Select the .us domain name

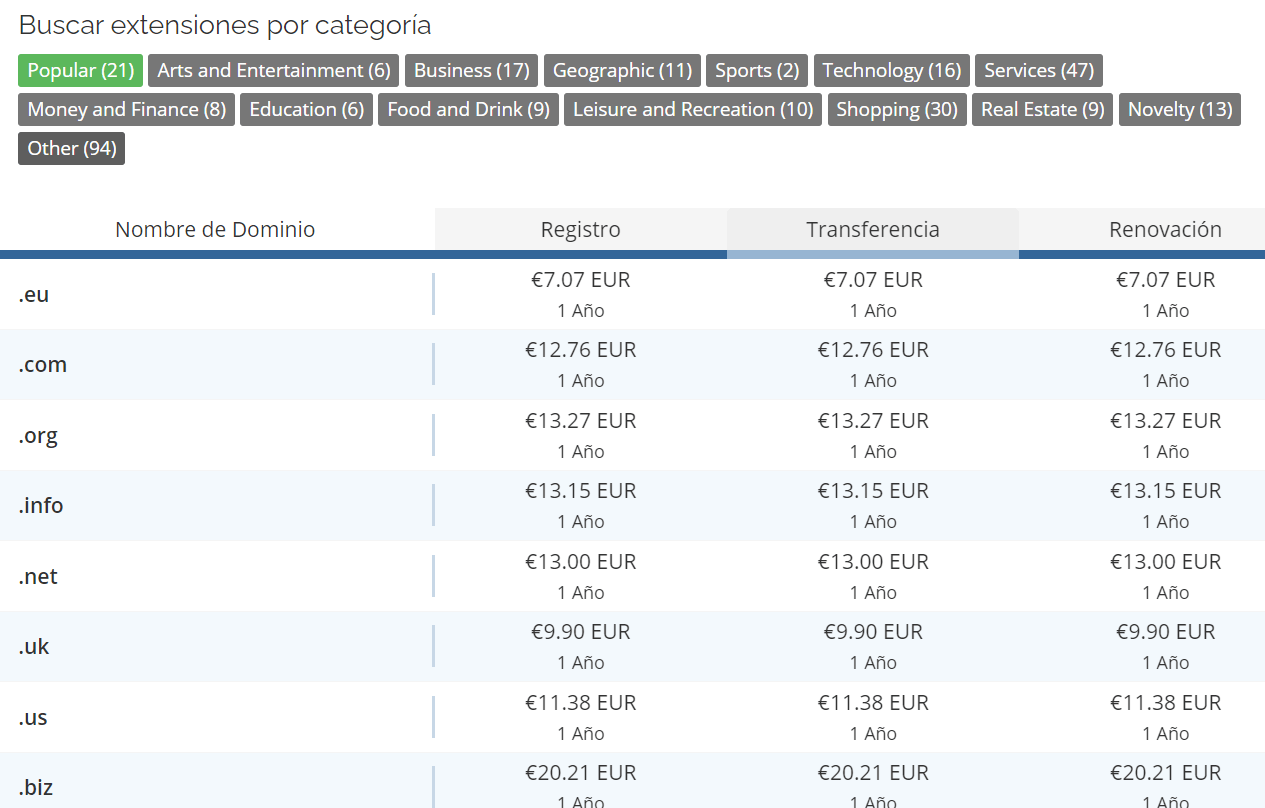click(33, 717)
